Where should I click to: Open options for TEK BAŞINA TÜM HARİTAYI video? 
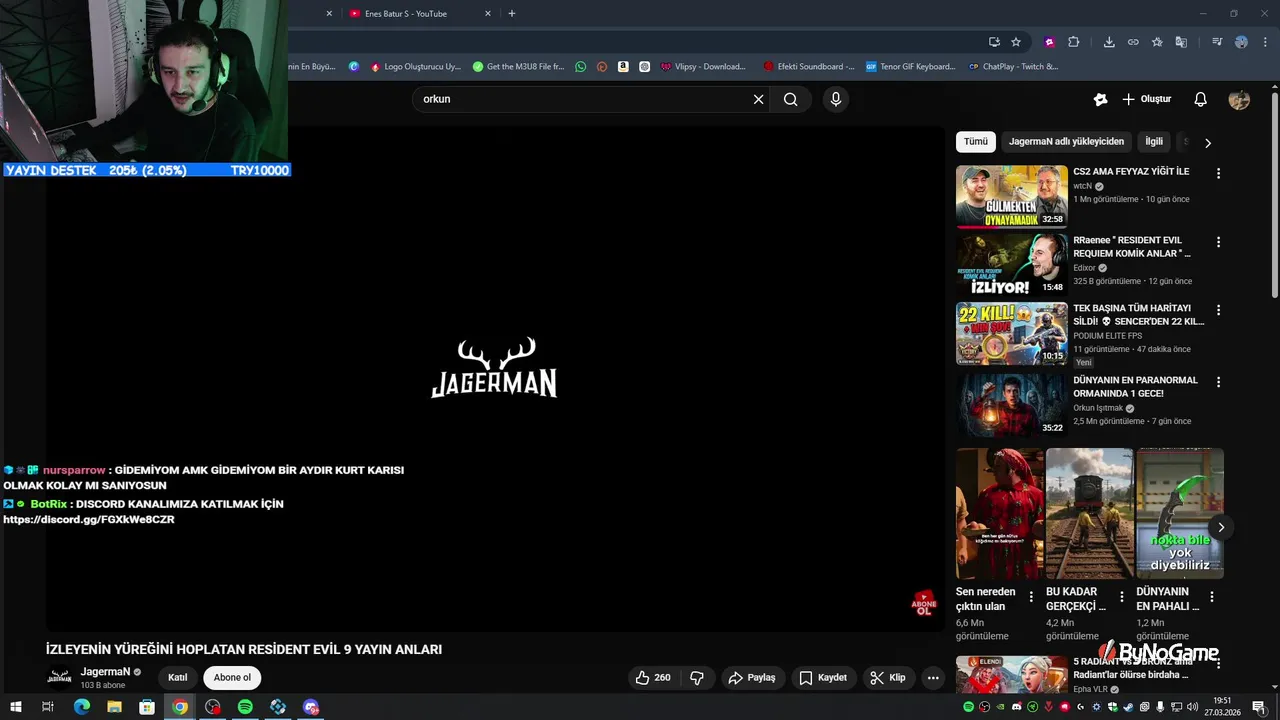1218,310
